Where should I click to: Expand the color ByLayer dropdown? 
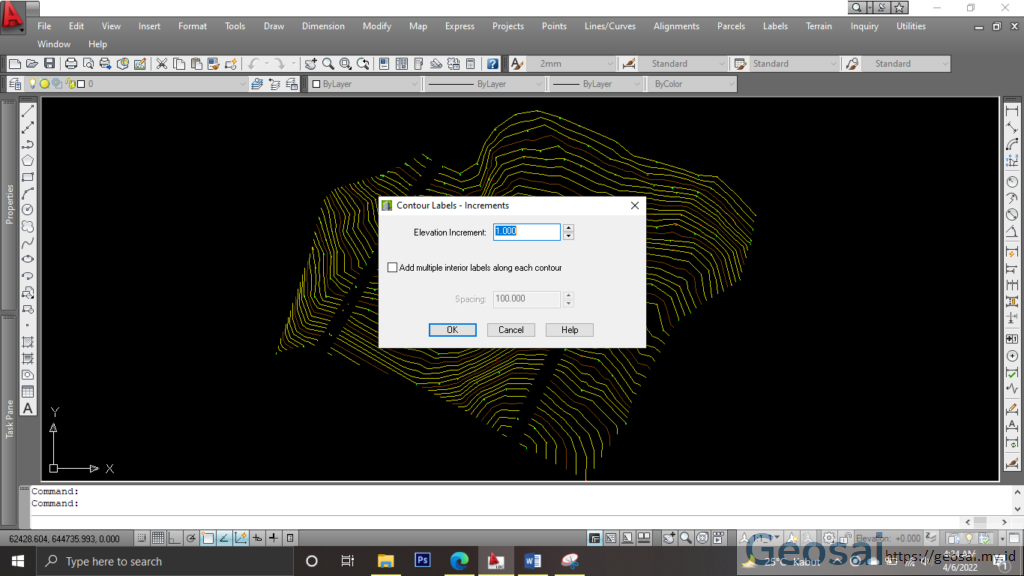pyautogui.click(x=415, y=84)
